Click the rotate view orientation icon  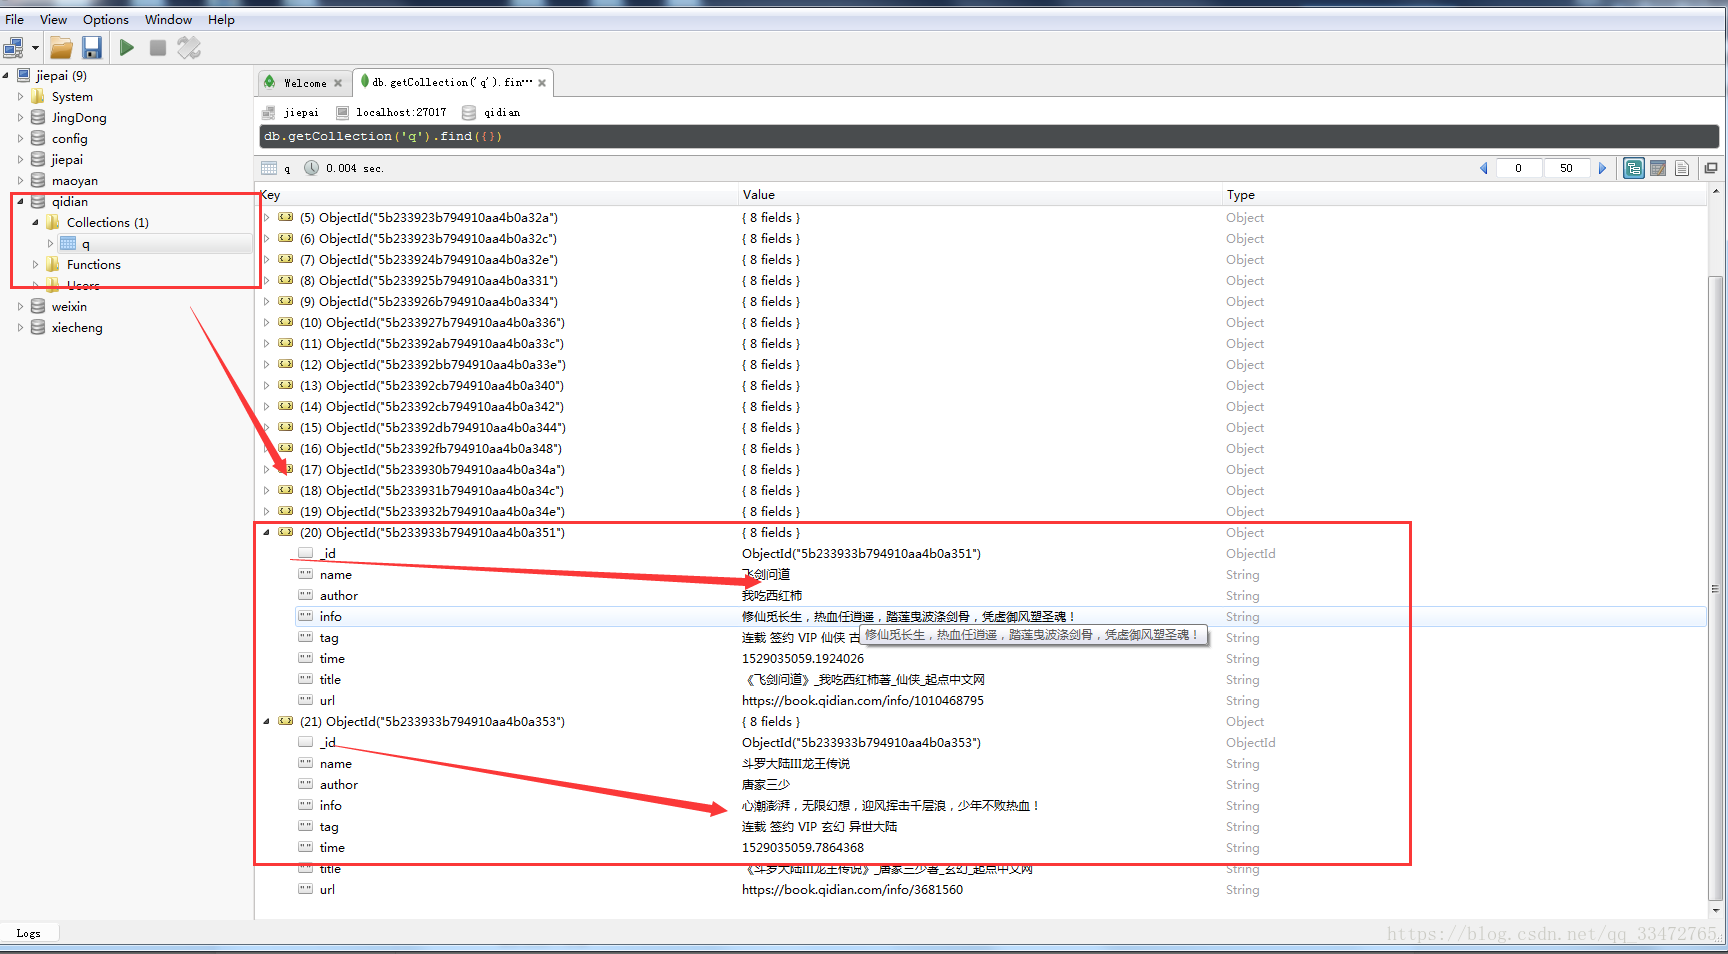(x=189, y=47)
